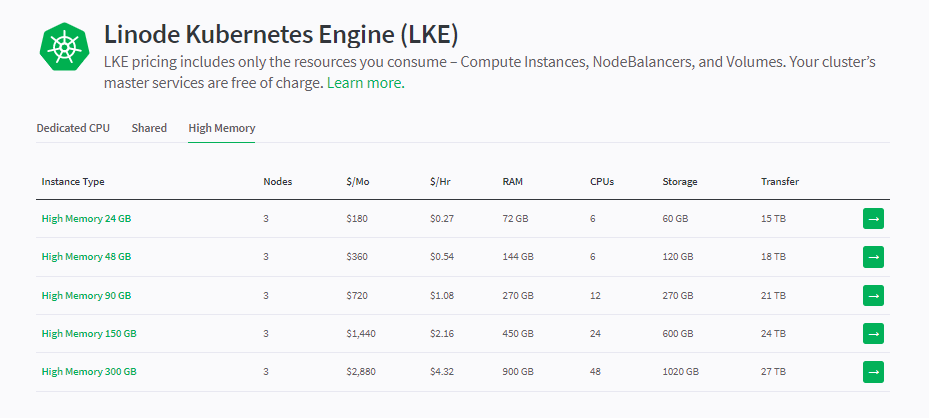
Task: Click the $1,440 monthly price cell
Action: (x=361, y=333)
